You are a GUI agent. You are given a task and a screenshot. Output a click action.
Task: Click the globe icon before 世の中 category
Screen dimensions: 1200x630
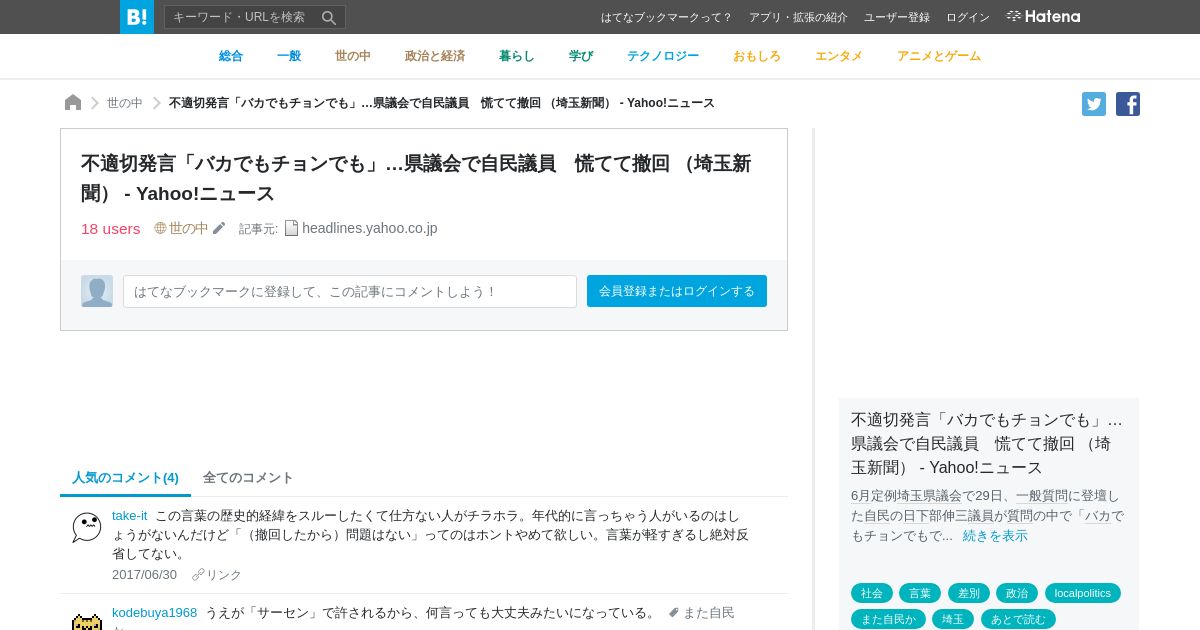tap(160, 228)
